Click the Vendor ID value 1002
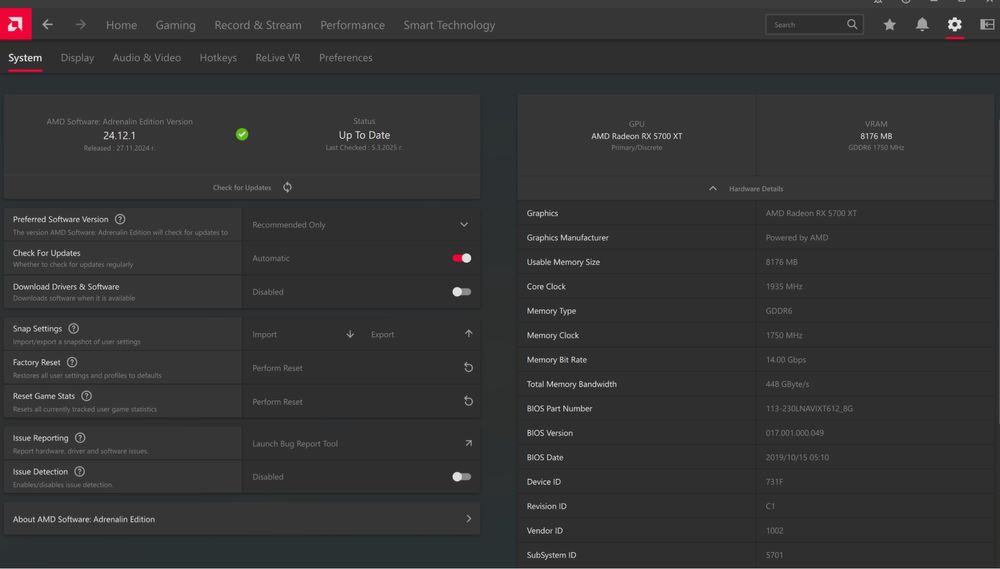Viewport: 1000px width, 569px height. pos(774,531)
